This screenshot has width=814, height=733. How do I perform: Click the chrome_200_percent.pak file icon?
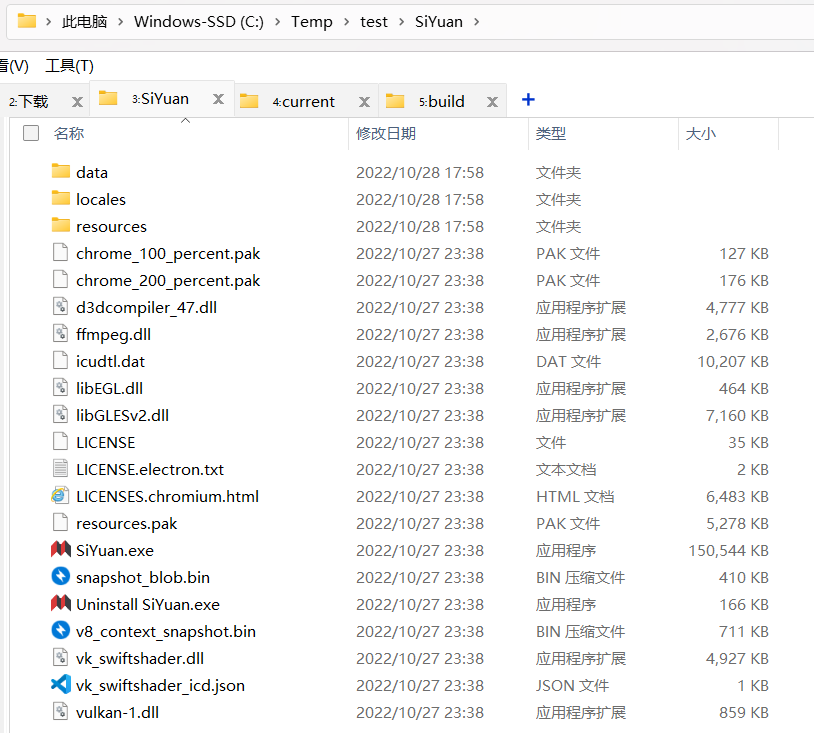click(61, 280)
